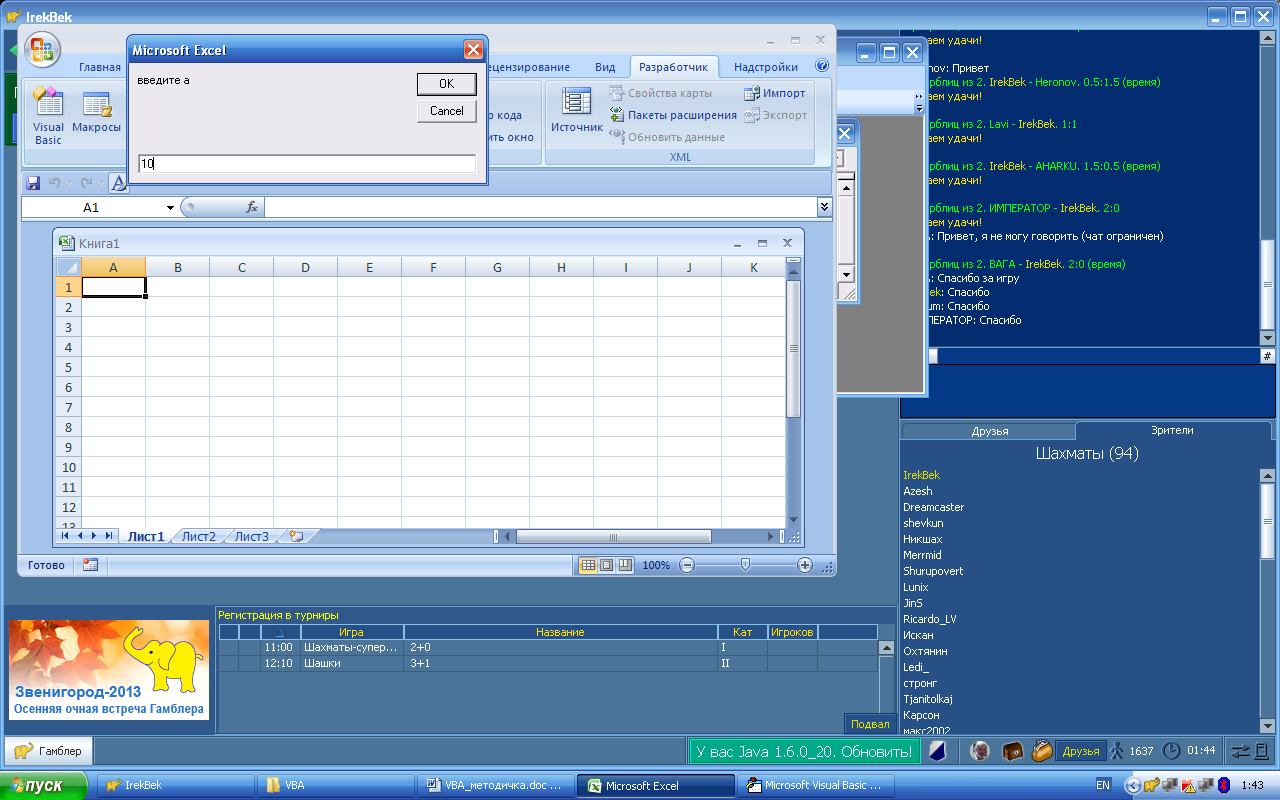Select player Shurupovert in list
The height and width of the screenshot is (800, 1280).
[x=933, y=571]
